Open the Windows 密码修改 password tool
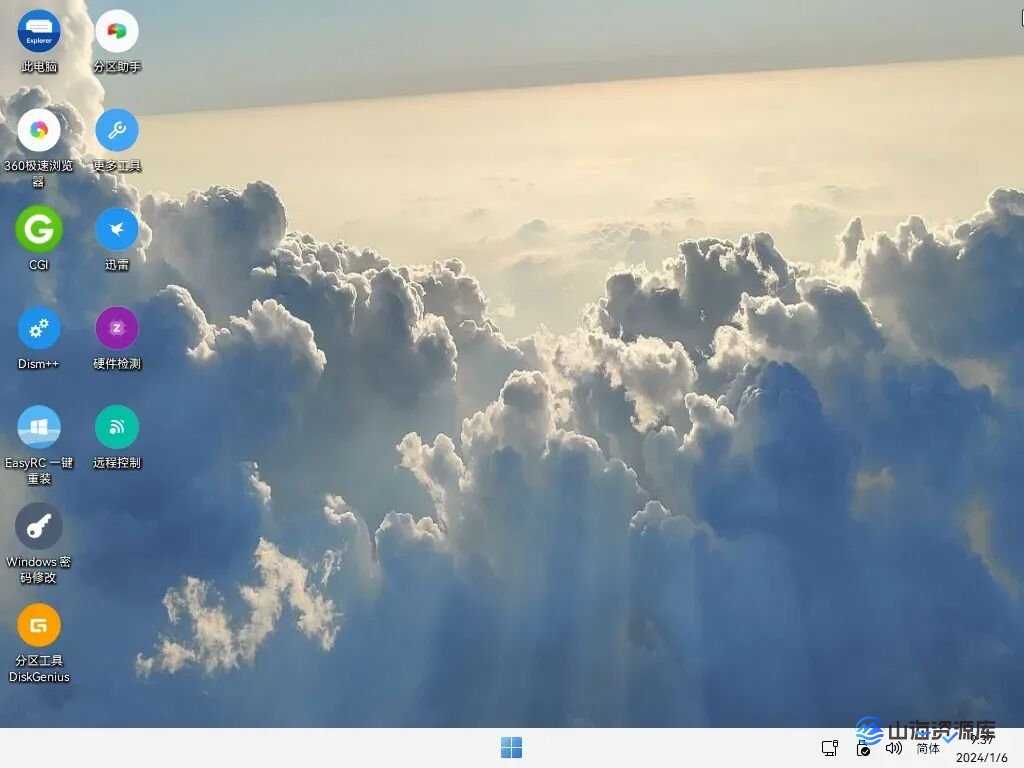This screenshot has height=768, width=1024. pos(38,528)
